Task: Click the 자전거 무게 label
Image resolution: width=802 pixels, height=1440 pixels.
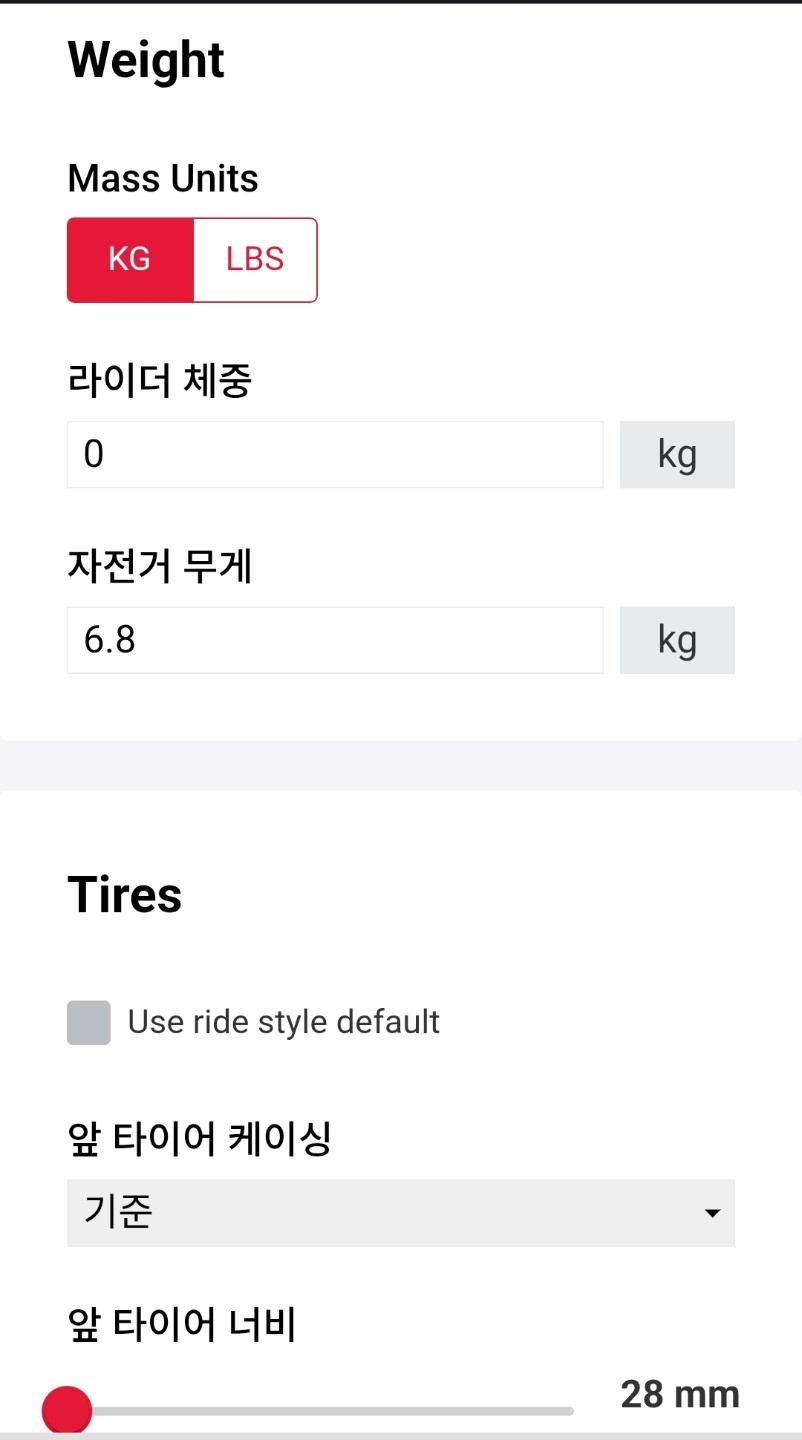Action: [160, 567]
